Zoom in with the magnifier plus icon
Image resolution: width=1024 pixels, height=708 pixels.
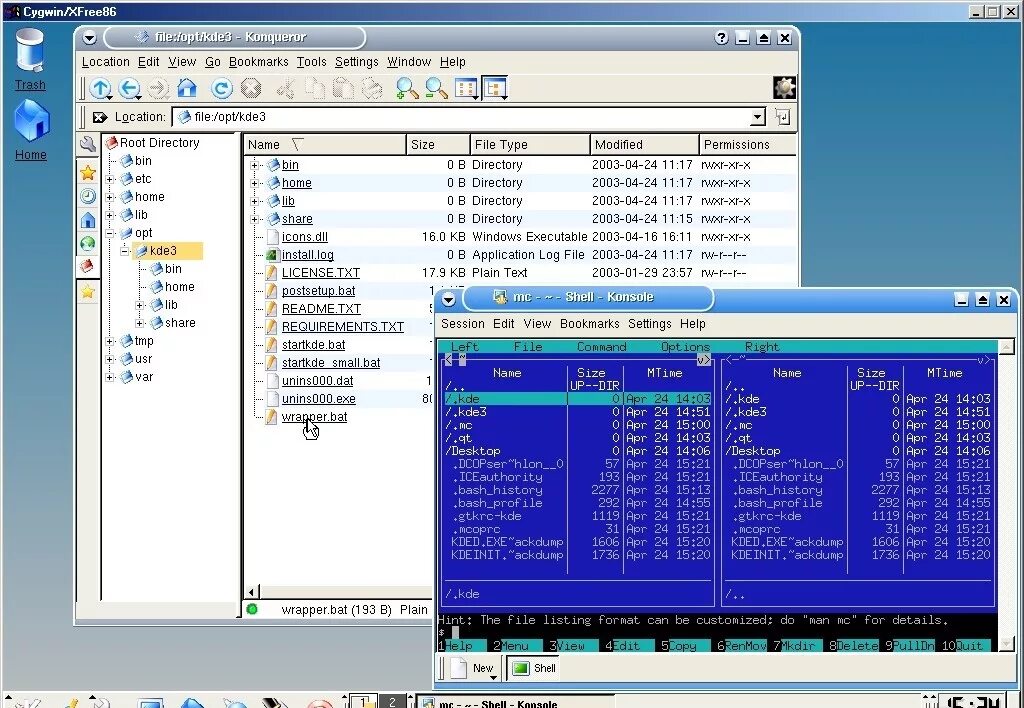[x=408, y=88]
